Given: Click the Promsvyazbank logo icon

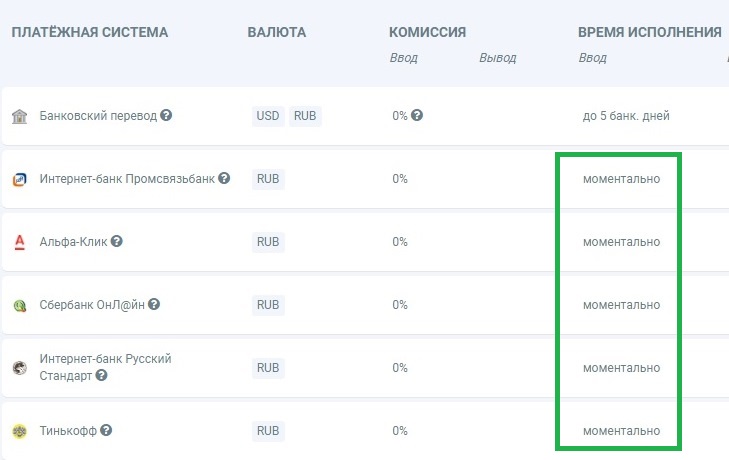Looking at the screenshot, I should pos(20,180).
